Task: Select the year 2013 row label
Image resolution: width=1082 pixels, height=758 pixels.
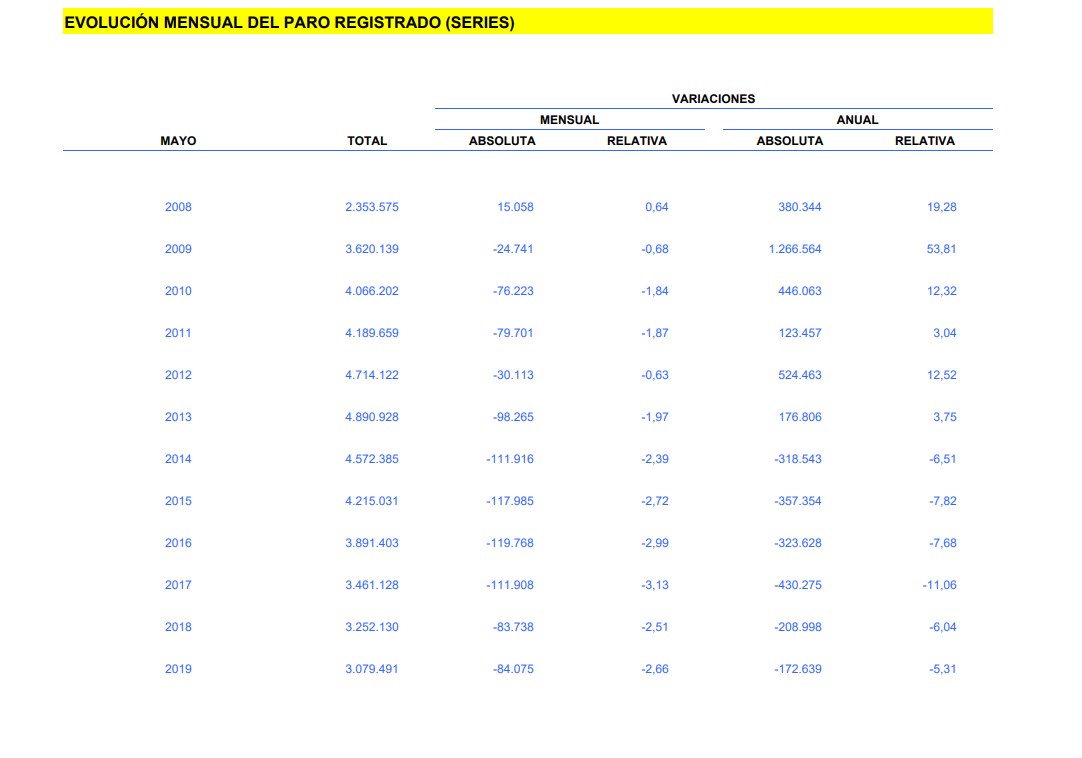Action: 178,417
